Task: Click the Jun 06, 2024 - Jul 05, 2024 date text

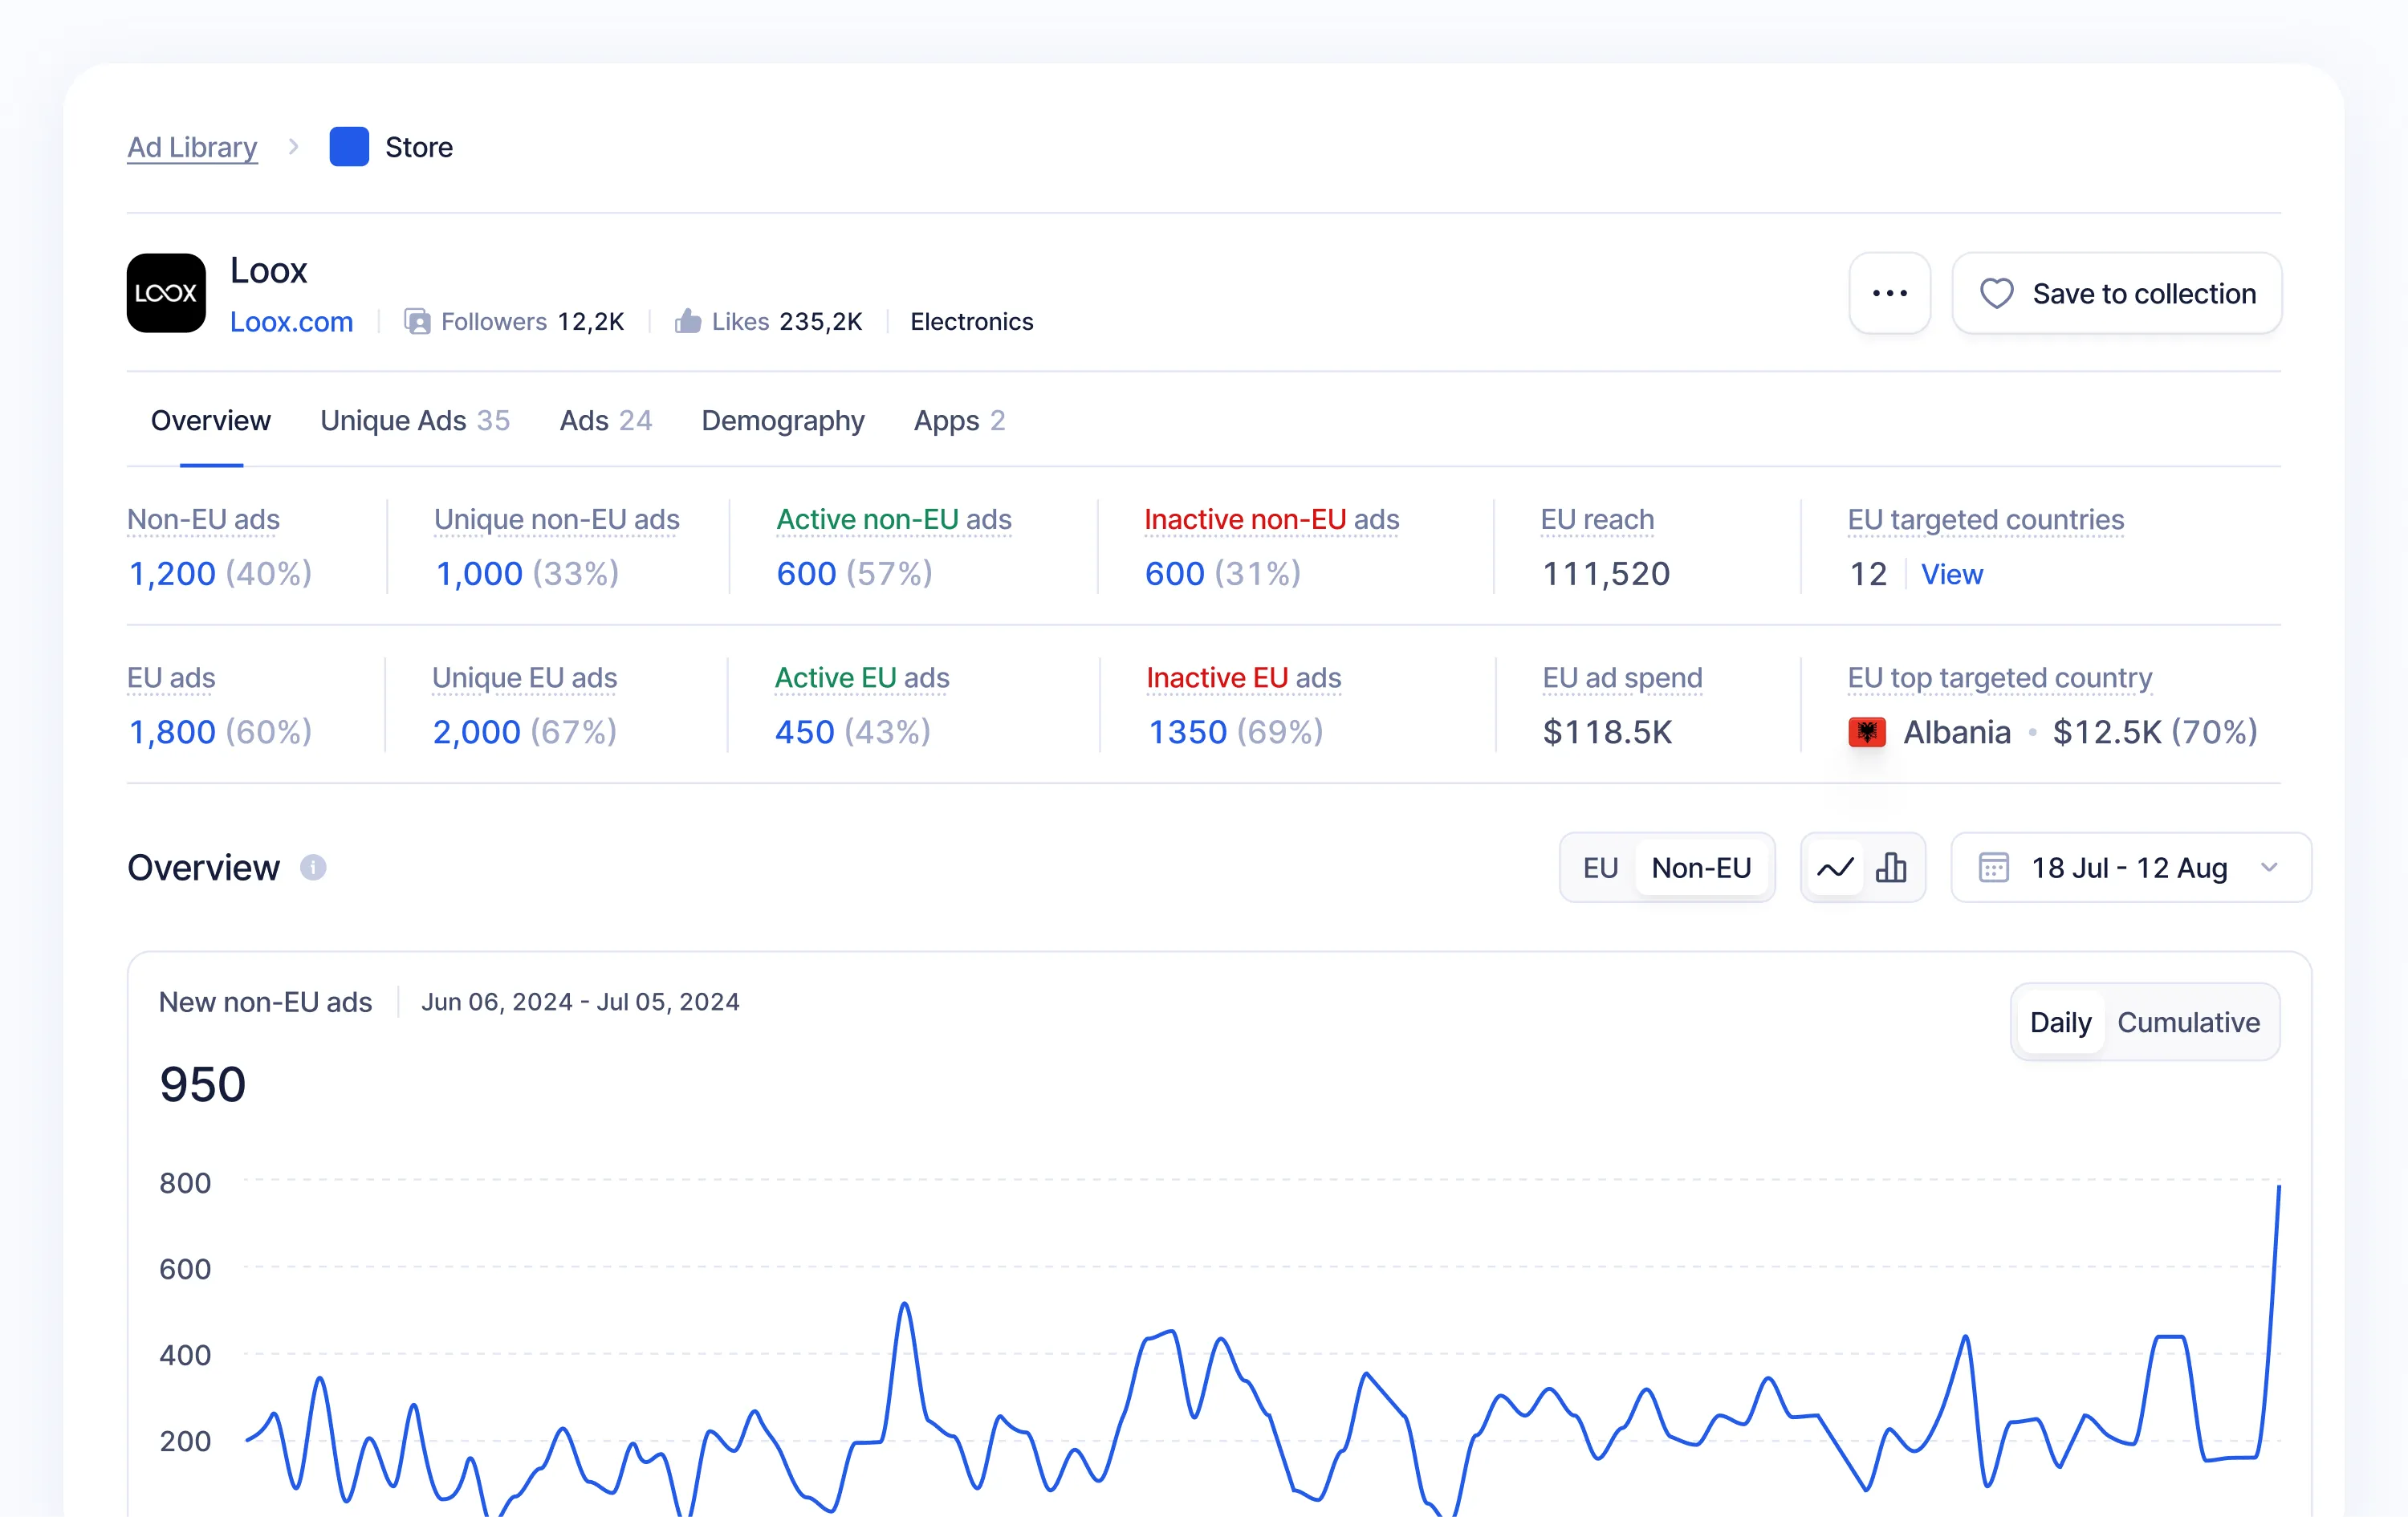Action: coord(580,1001)
